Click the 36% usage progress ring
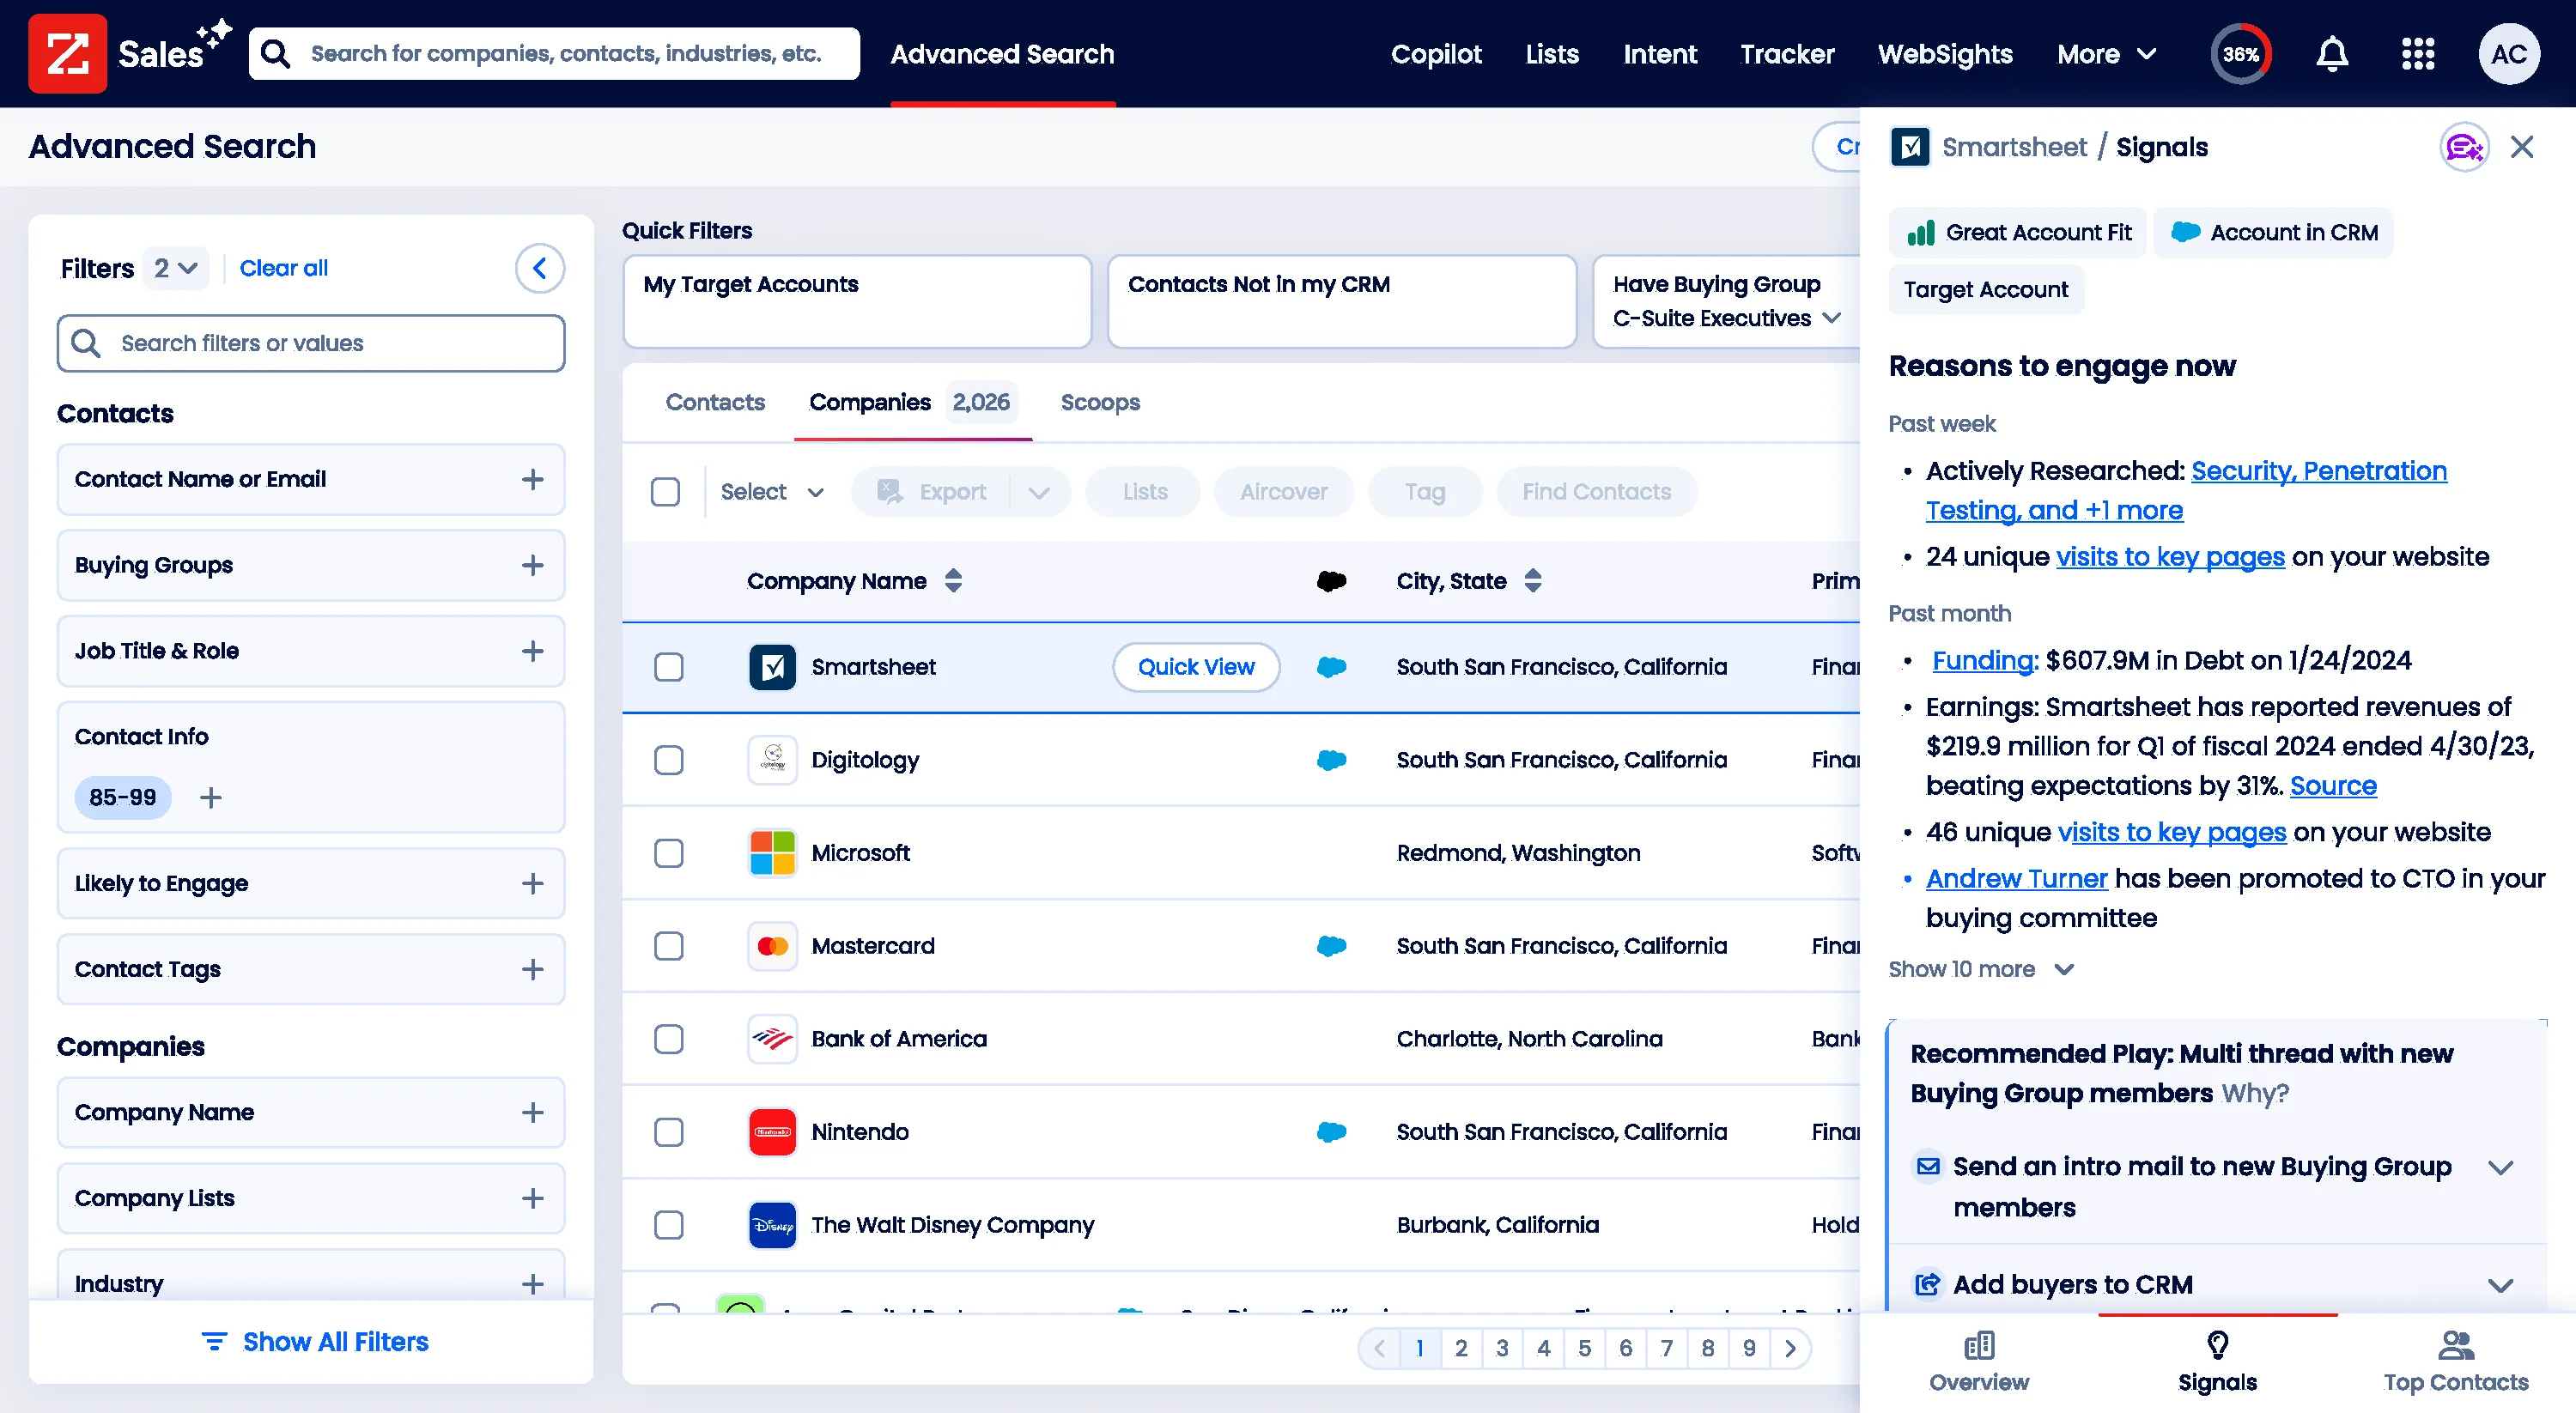 coord(2241,53)
